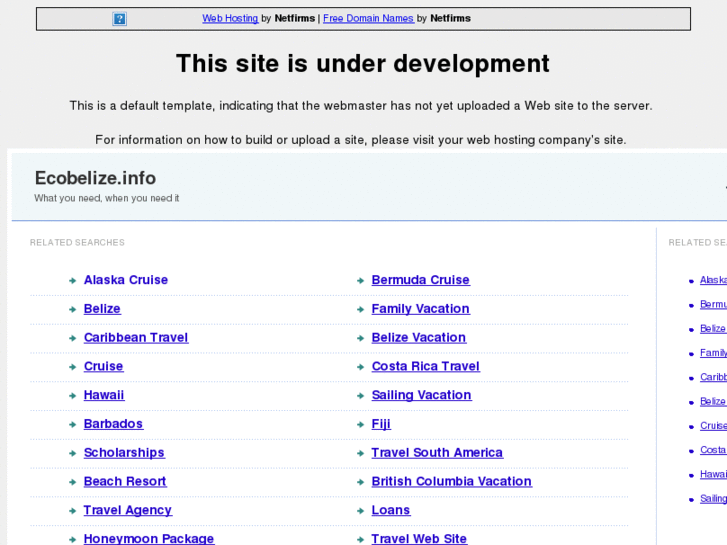Open the Beach Resort link
The image size is (727, 545).
(x=125, y=481)
